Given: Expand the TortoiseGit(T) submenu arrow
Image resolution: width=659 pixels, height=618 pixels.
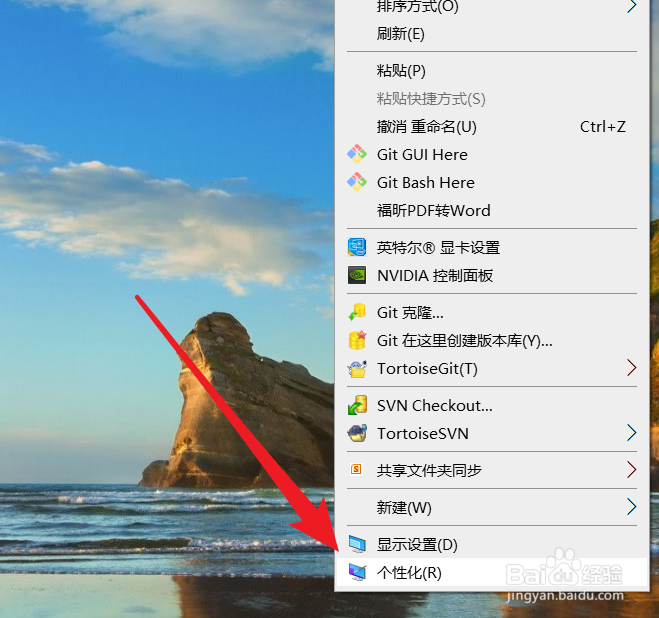Looking at the screenshot, I should (631, 368).
